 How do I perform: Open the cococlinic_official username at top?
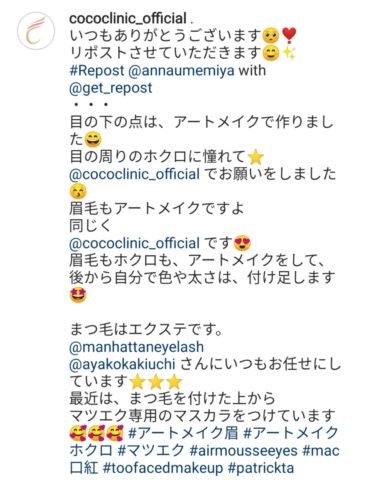click(x=128, y=19)
